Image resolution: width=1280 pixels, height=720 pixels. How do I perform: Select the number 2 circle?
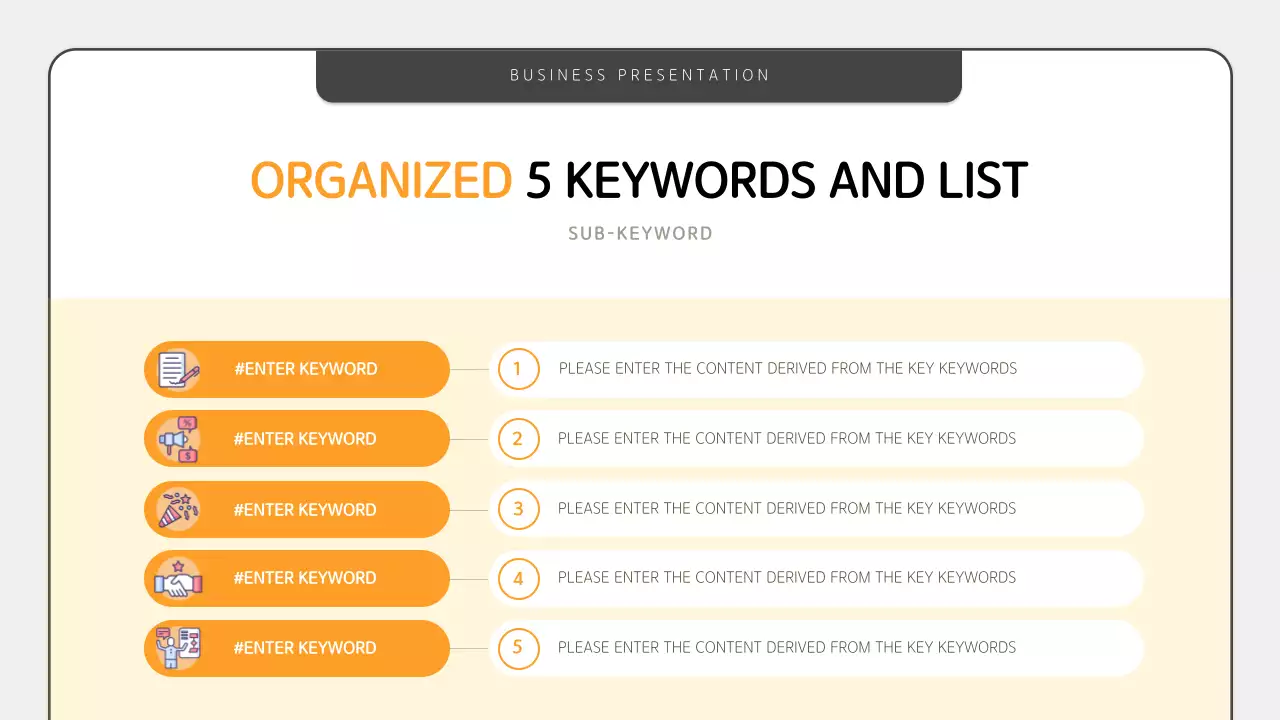518,439
